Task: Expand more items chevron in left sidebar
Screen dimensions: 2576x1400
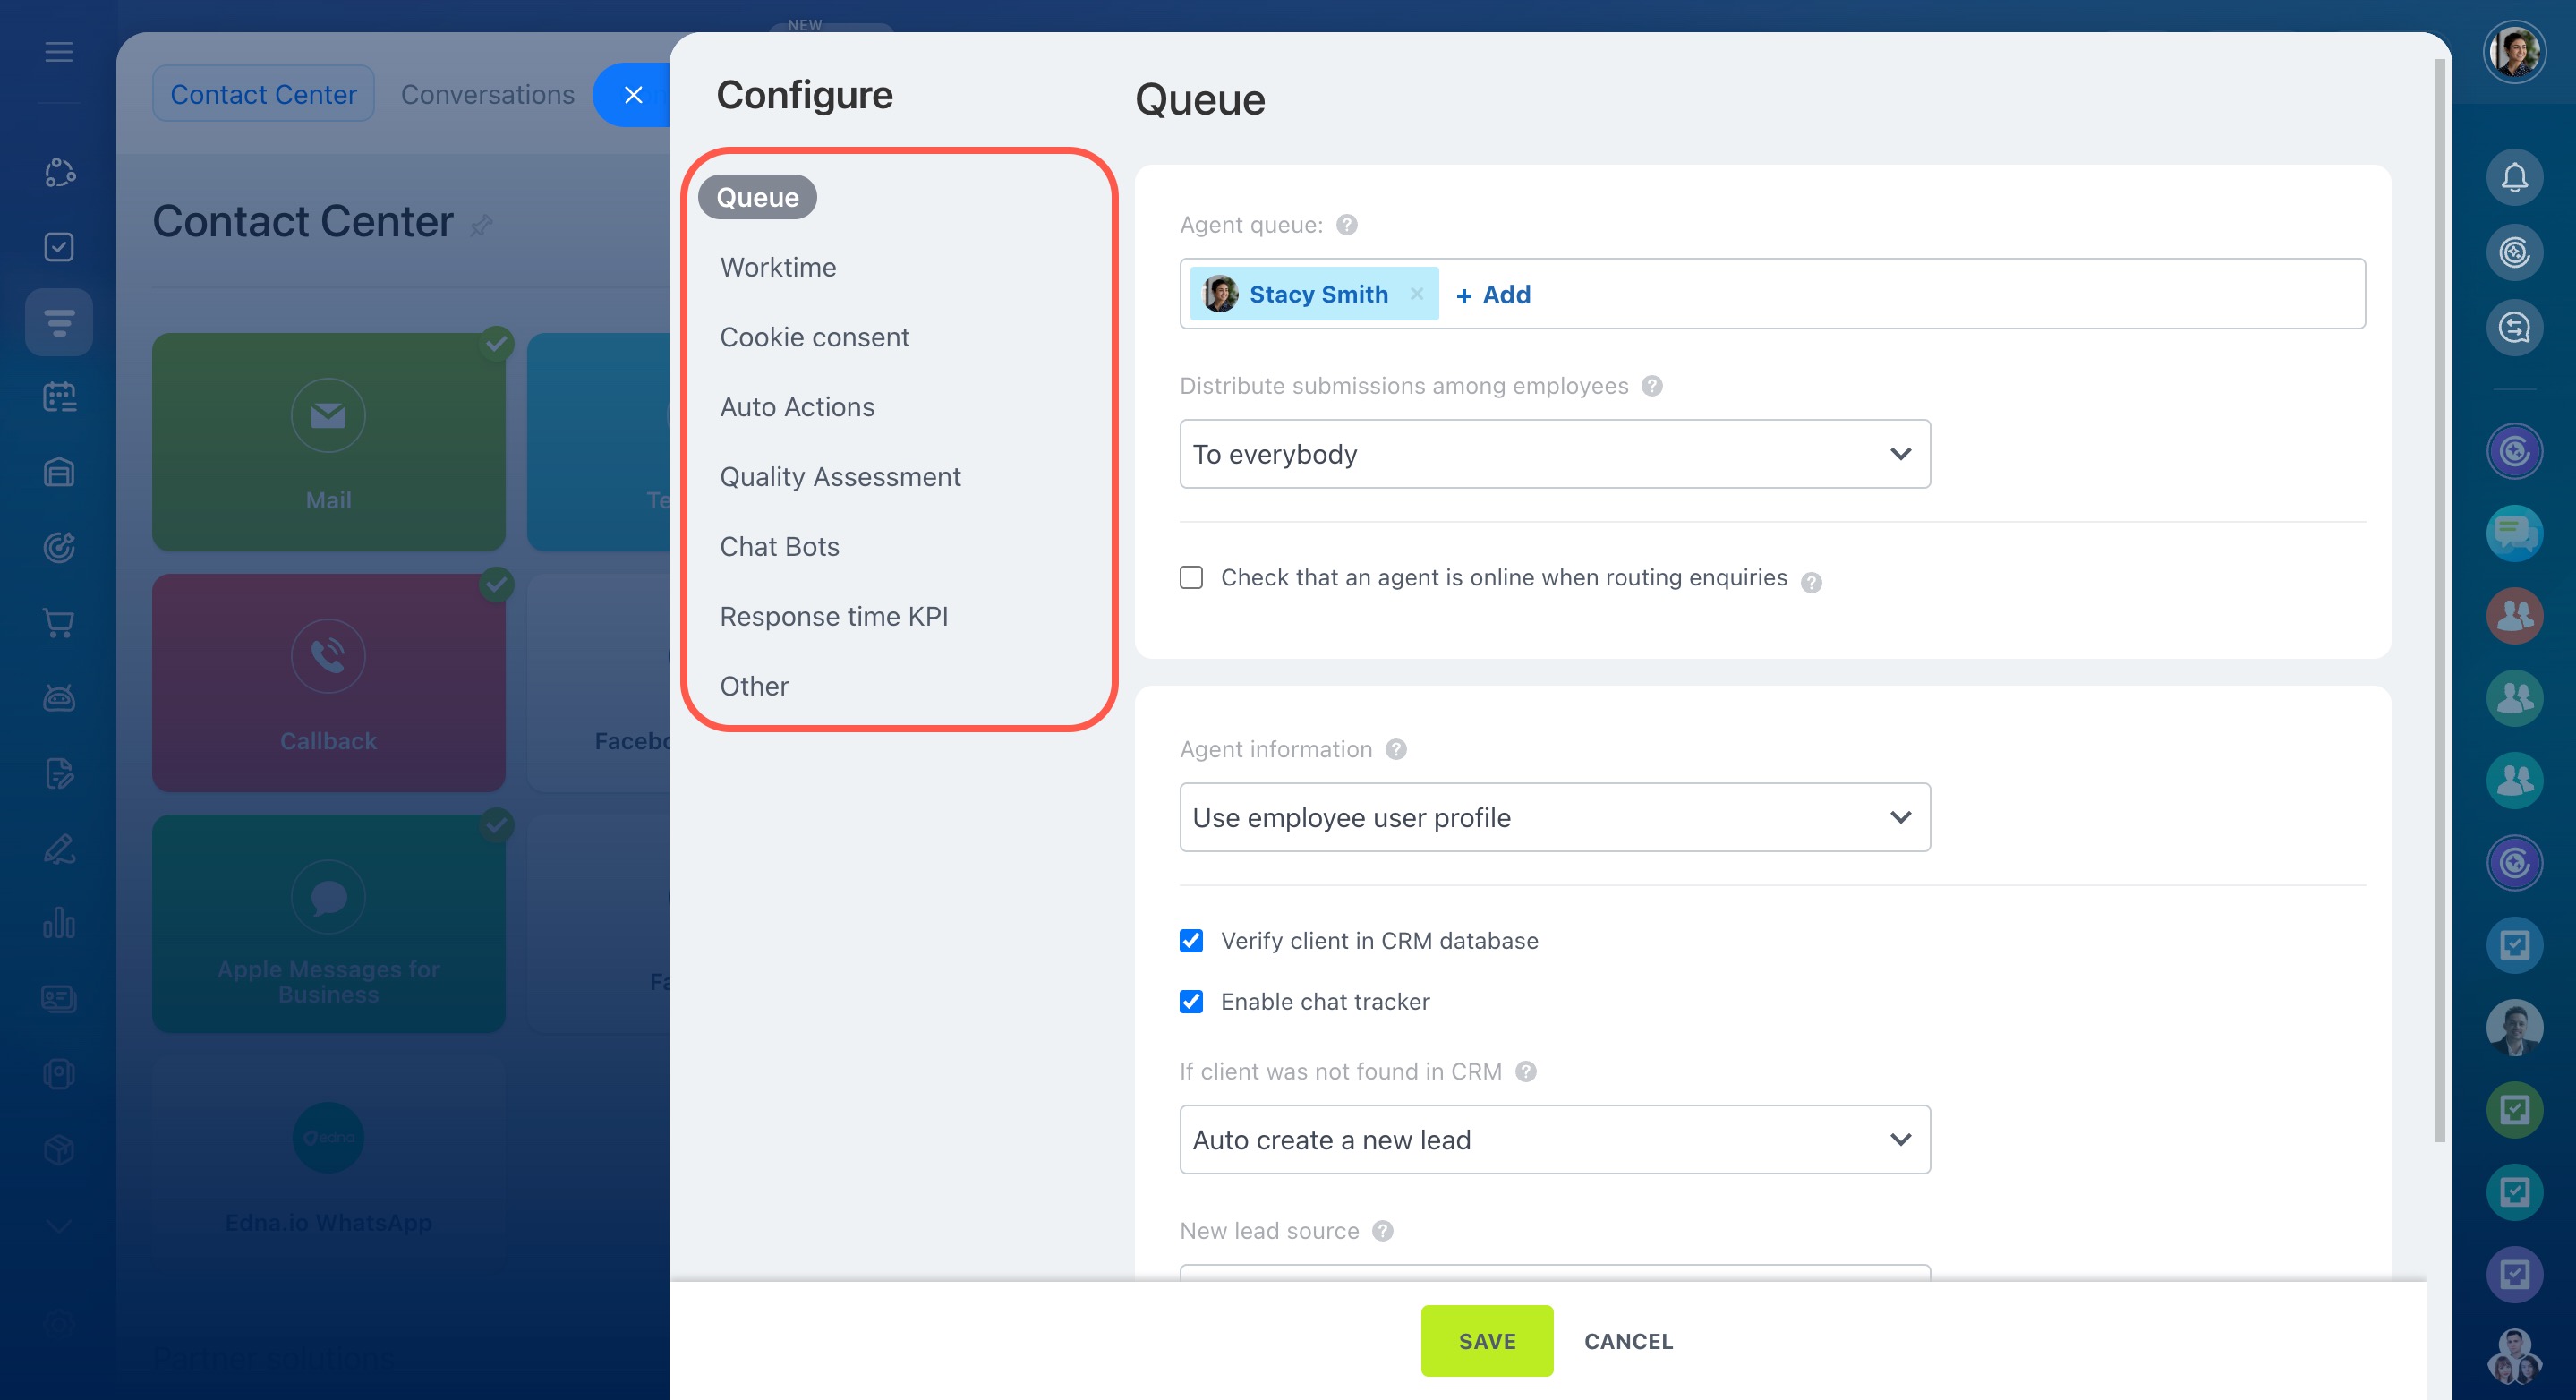Action: click(x=59, y=1225)
